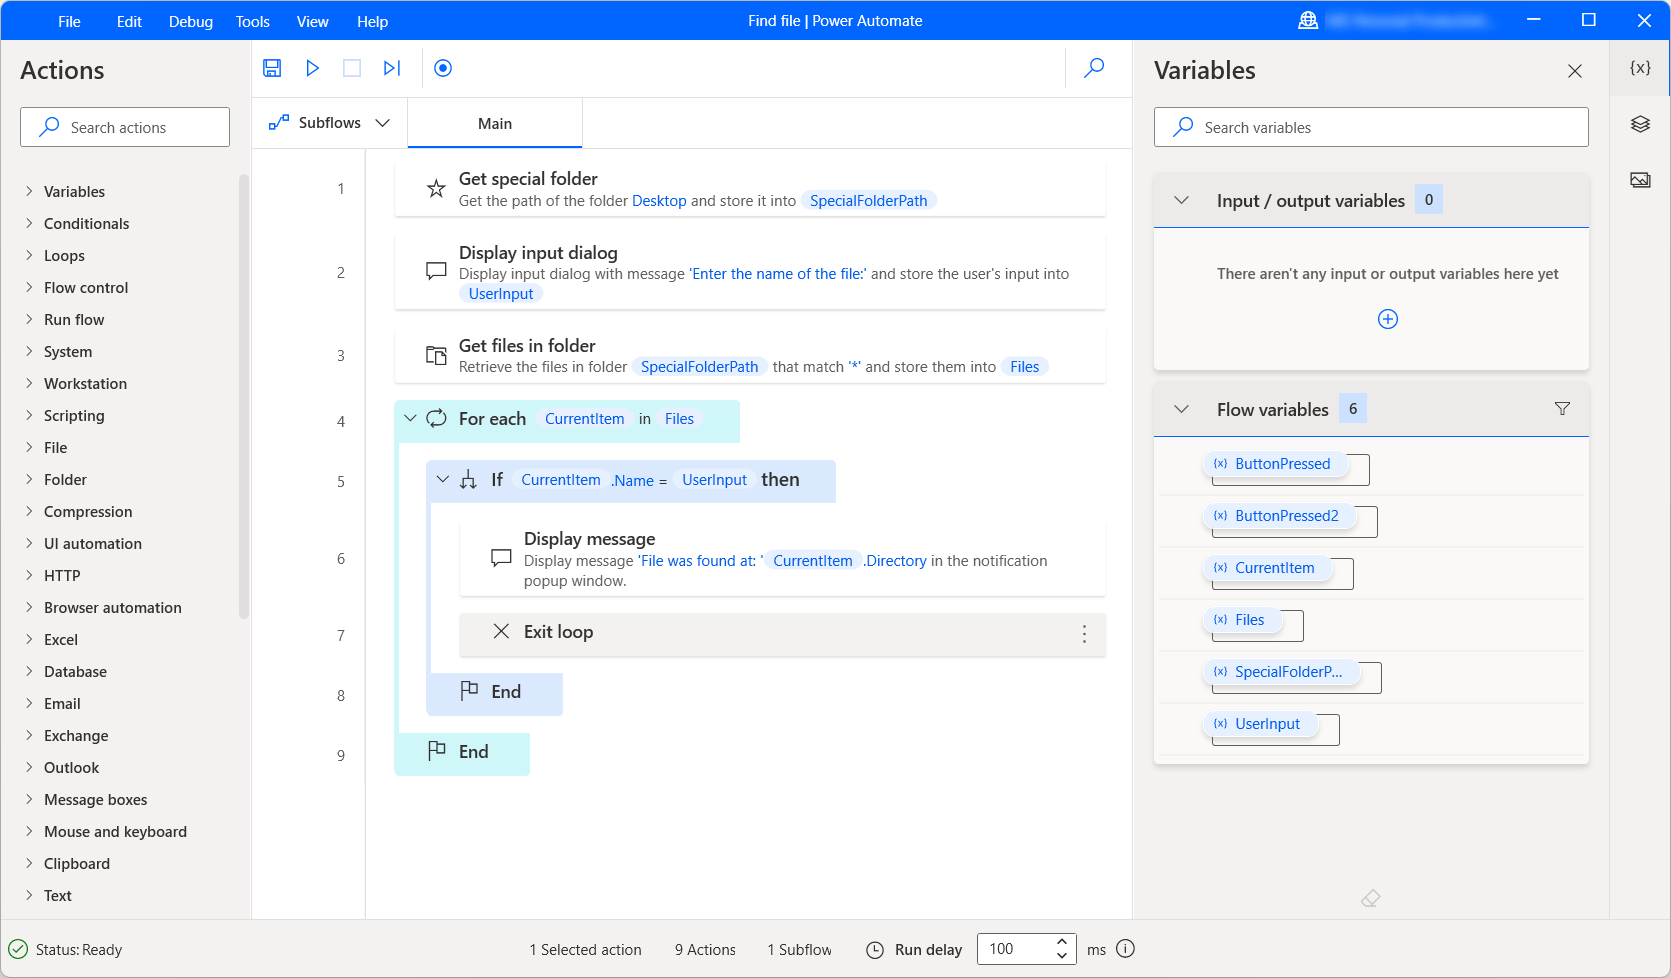This screenshot has width=1671, height=978.
Task: Open the filter icon on Flow variables
Action: pyautogui.click(x=1562, y=408)
